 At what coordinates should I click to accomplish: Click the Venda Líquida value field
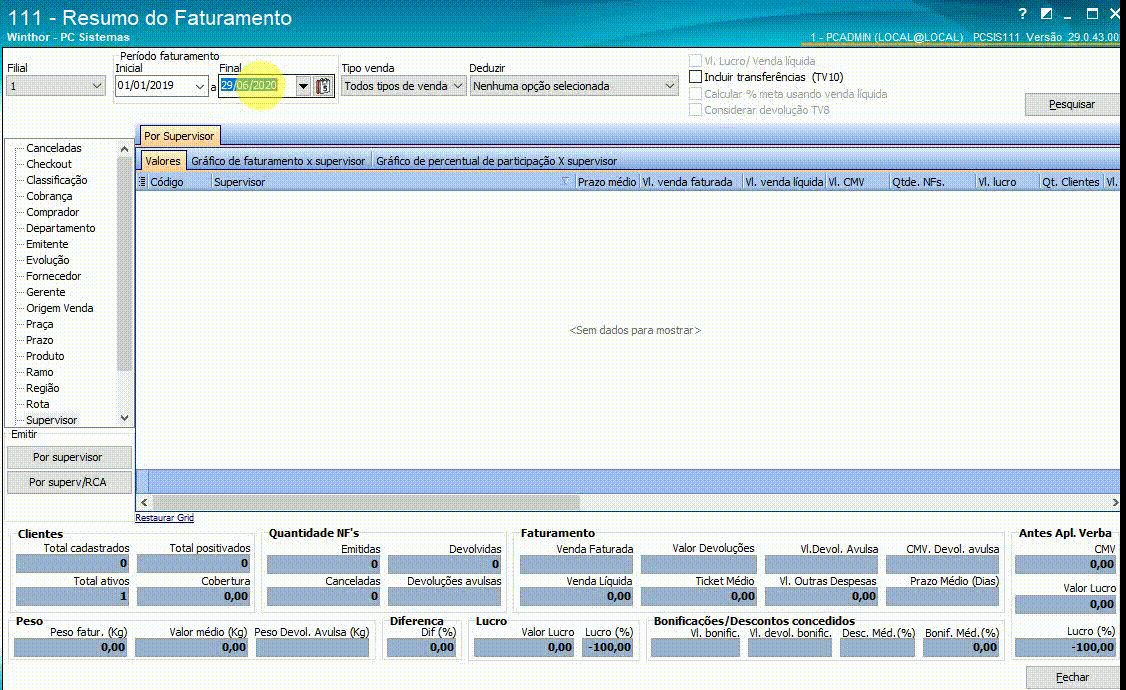click(x=576, y=596)
